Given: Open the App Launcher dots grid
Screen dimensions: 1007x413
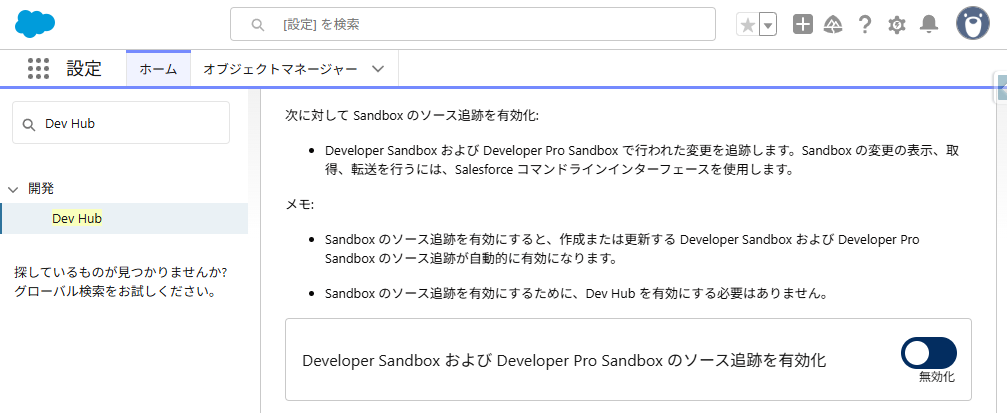Looking at the screenshot, I should [x=39, y=68].
